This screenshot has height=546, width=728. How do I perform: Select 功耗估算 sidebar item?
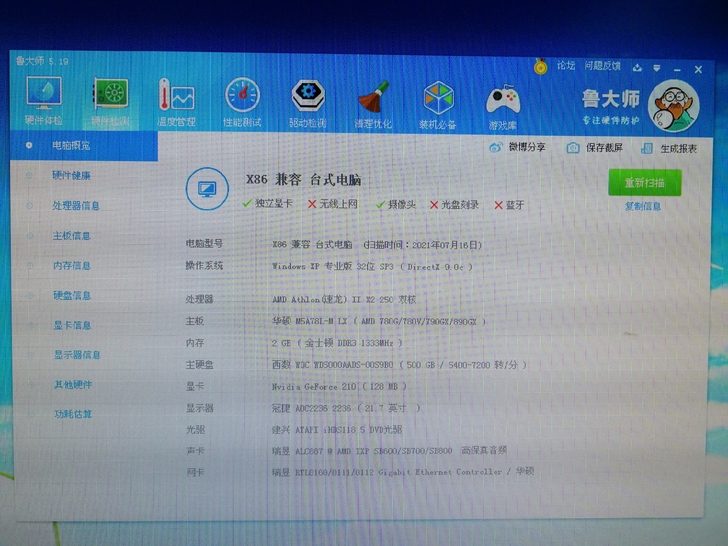pyautogui.click(x=73, y=414)
